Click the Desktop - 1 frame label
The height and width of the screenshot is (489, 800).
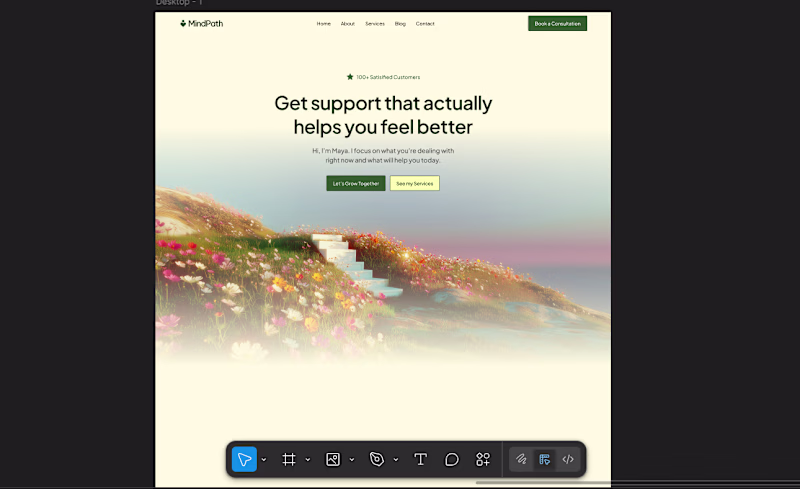(179, 3)
